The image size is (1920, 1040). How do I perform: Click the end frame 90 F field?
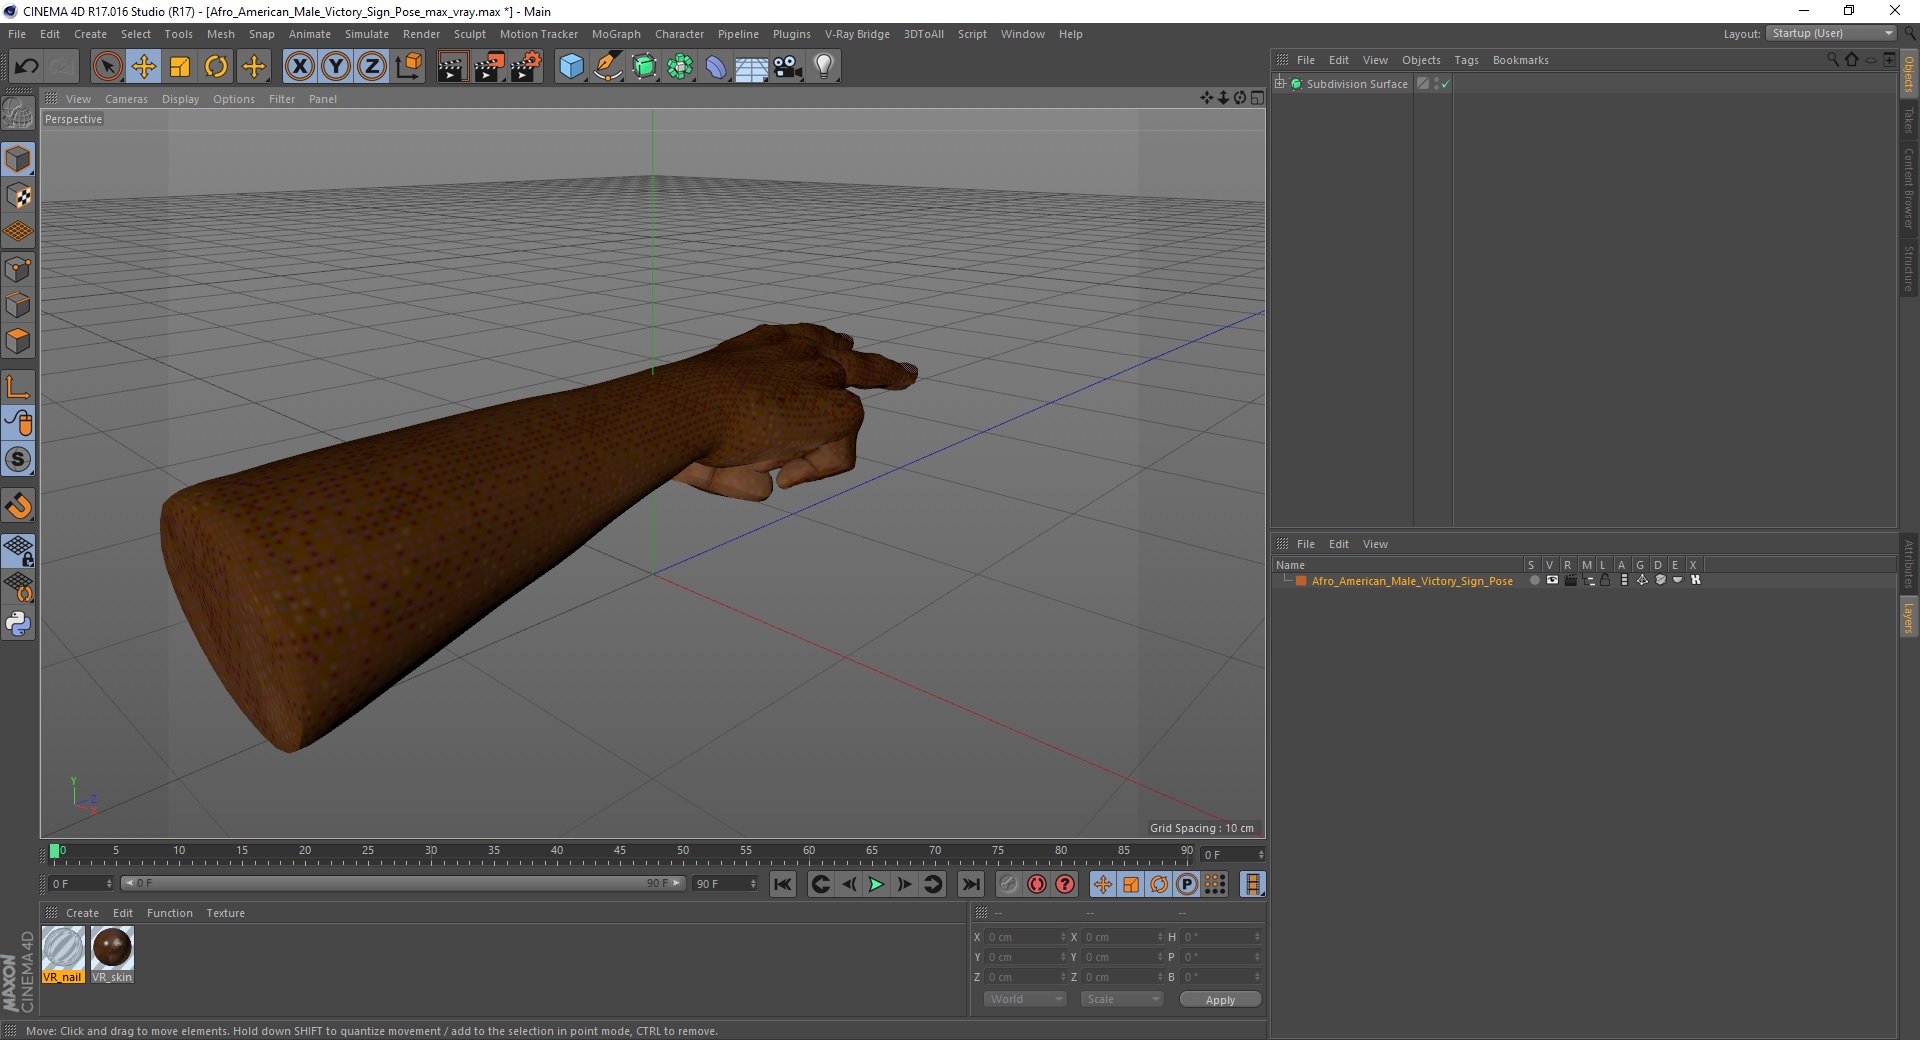725,884
